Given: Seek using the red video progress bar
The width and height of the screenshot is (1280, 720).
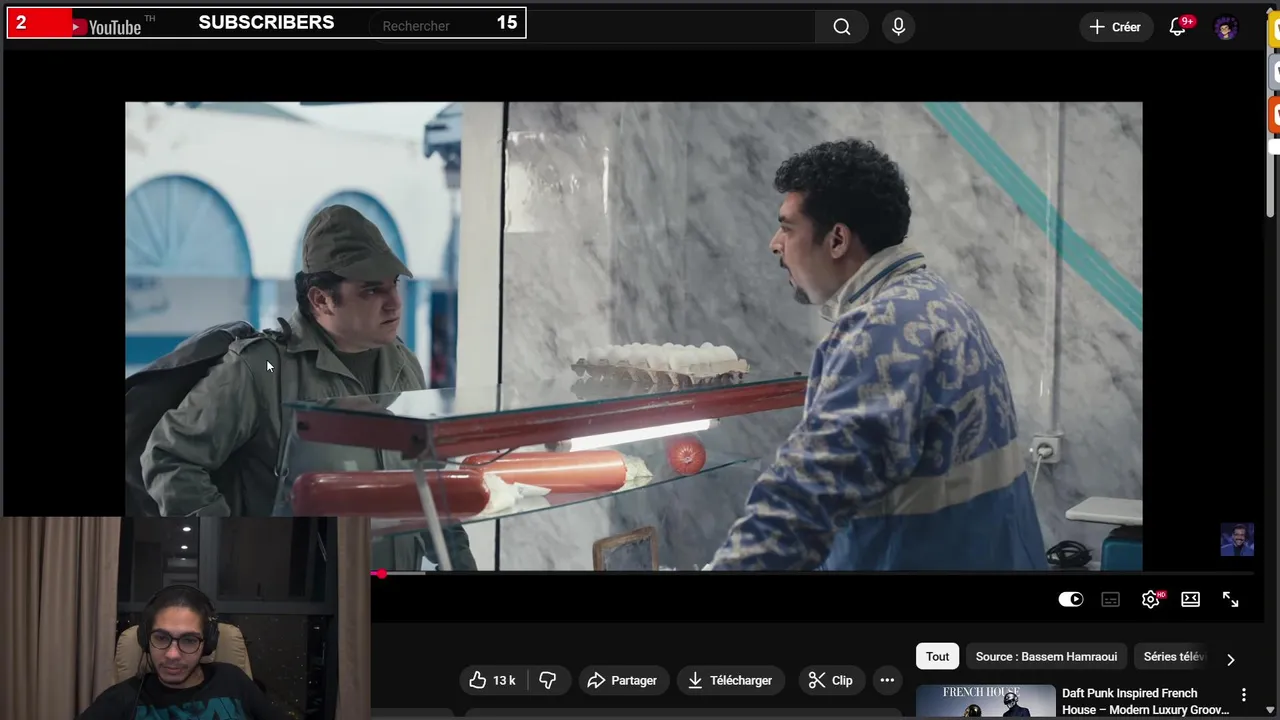Looking at the screenshot, I should point(812,574).
